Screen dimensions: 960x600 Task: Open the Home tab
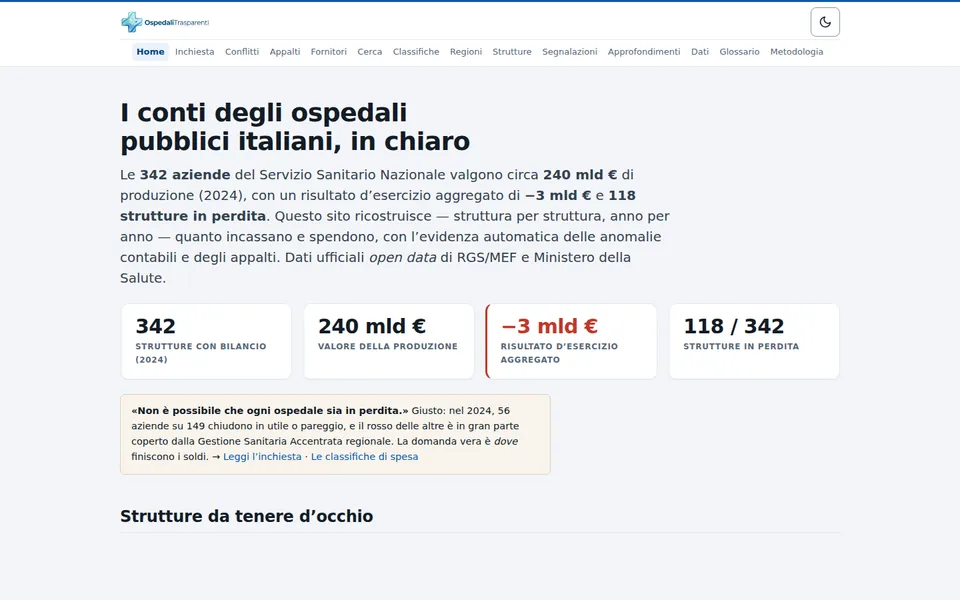click(x=150, y=51)
